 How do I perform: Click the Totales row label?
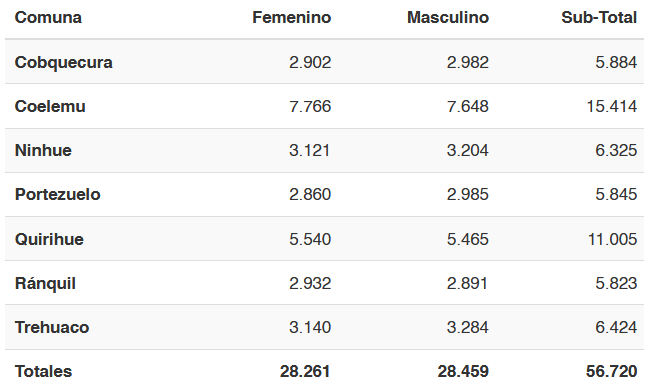[x=43, y=371]
